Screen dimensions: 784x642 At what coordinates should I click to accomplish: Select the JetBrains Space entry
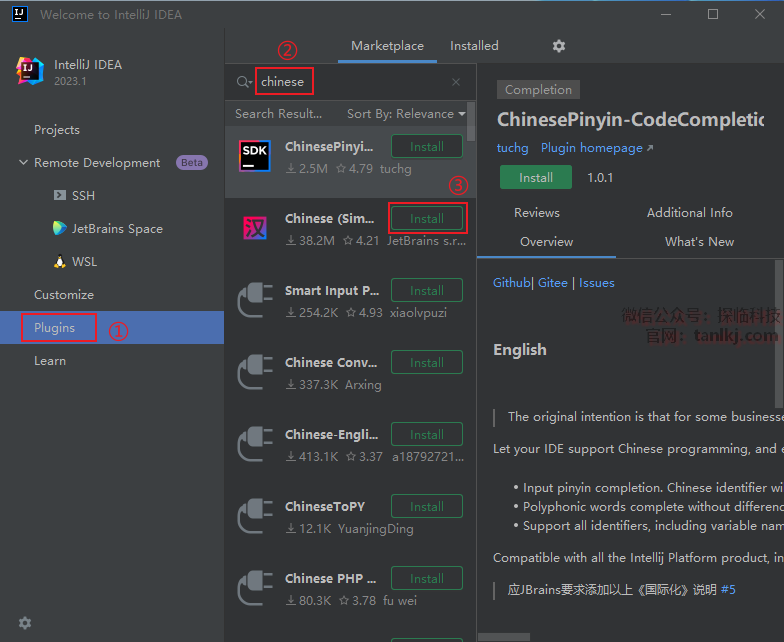(x=117, y=228)
